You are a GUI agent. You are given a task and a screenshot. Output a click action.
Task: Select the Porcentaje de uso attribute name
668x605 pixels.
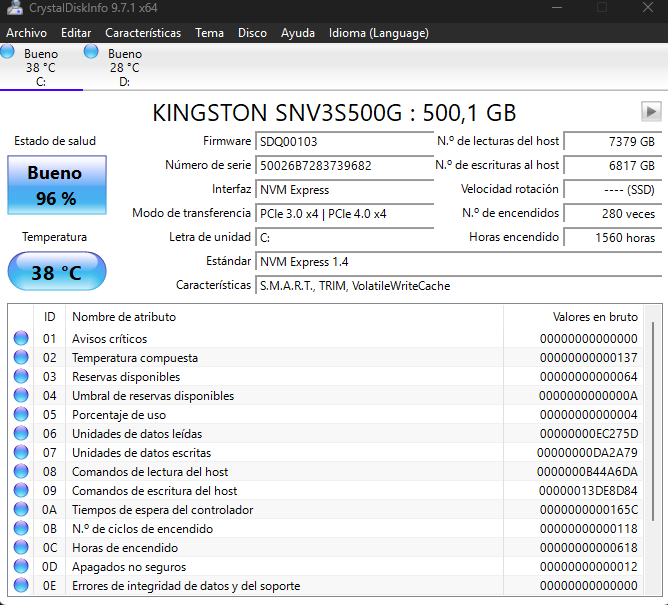click(x=119, y=415)
